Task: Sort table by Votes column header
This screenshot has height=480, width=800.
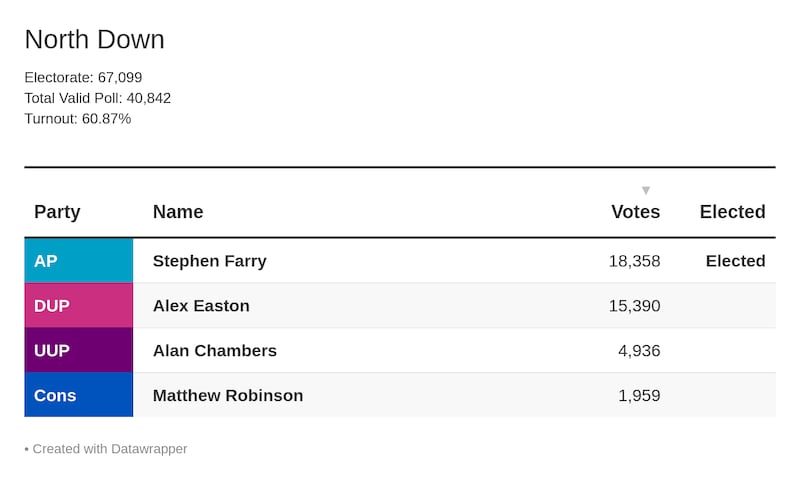Action: click(635, 212)
